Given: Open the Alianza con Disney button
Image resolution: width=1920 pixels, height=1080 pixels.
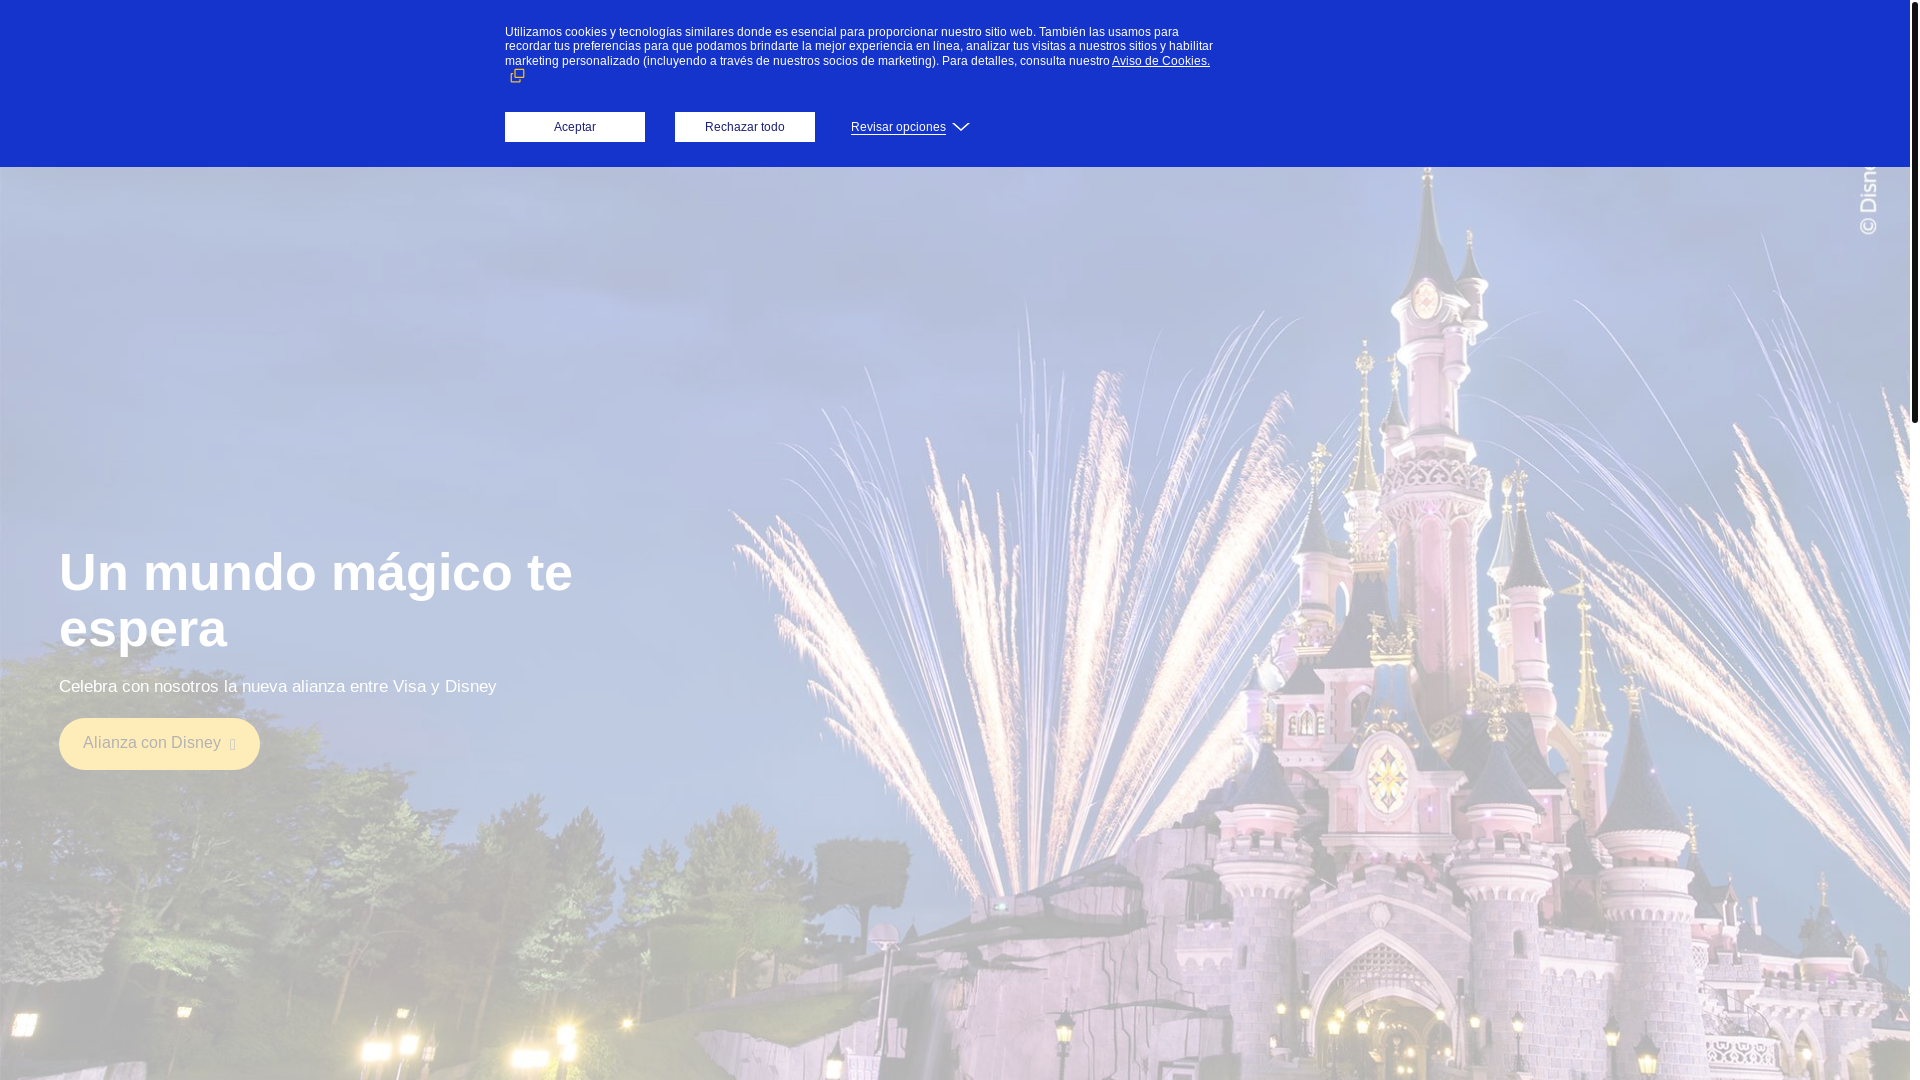Looking at the screenshot, I should tap(159, 744).
